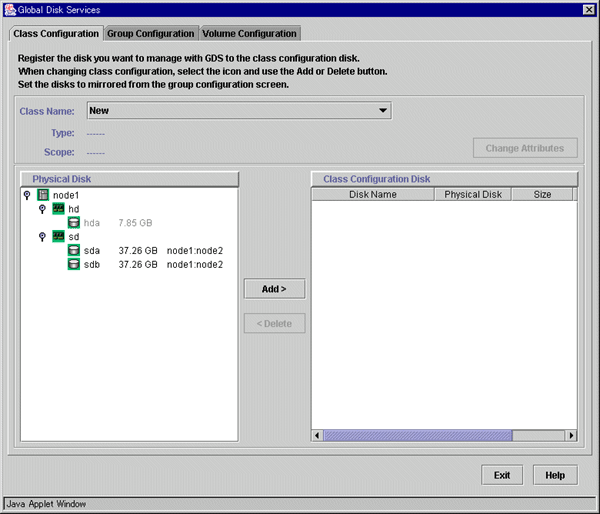This screenshot has height=514, width=600.
Task: Collapse the node1 tree node
Action: (27, 195)
